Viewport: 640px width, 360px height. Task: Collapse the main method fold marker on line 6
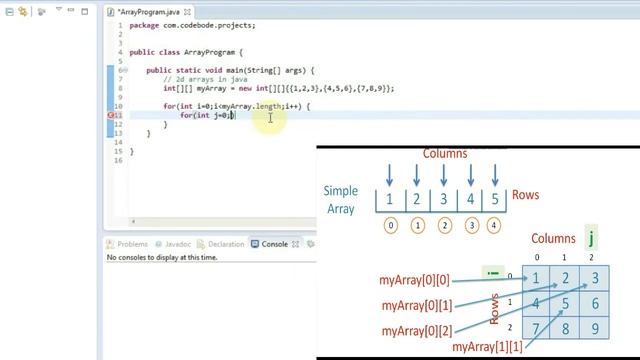pos(126,70)
